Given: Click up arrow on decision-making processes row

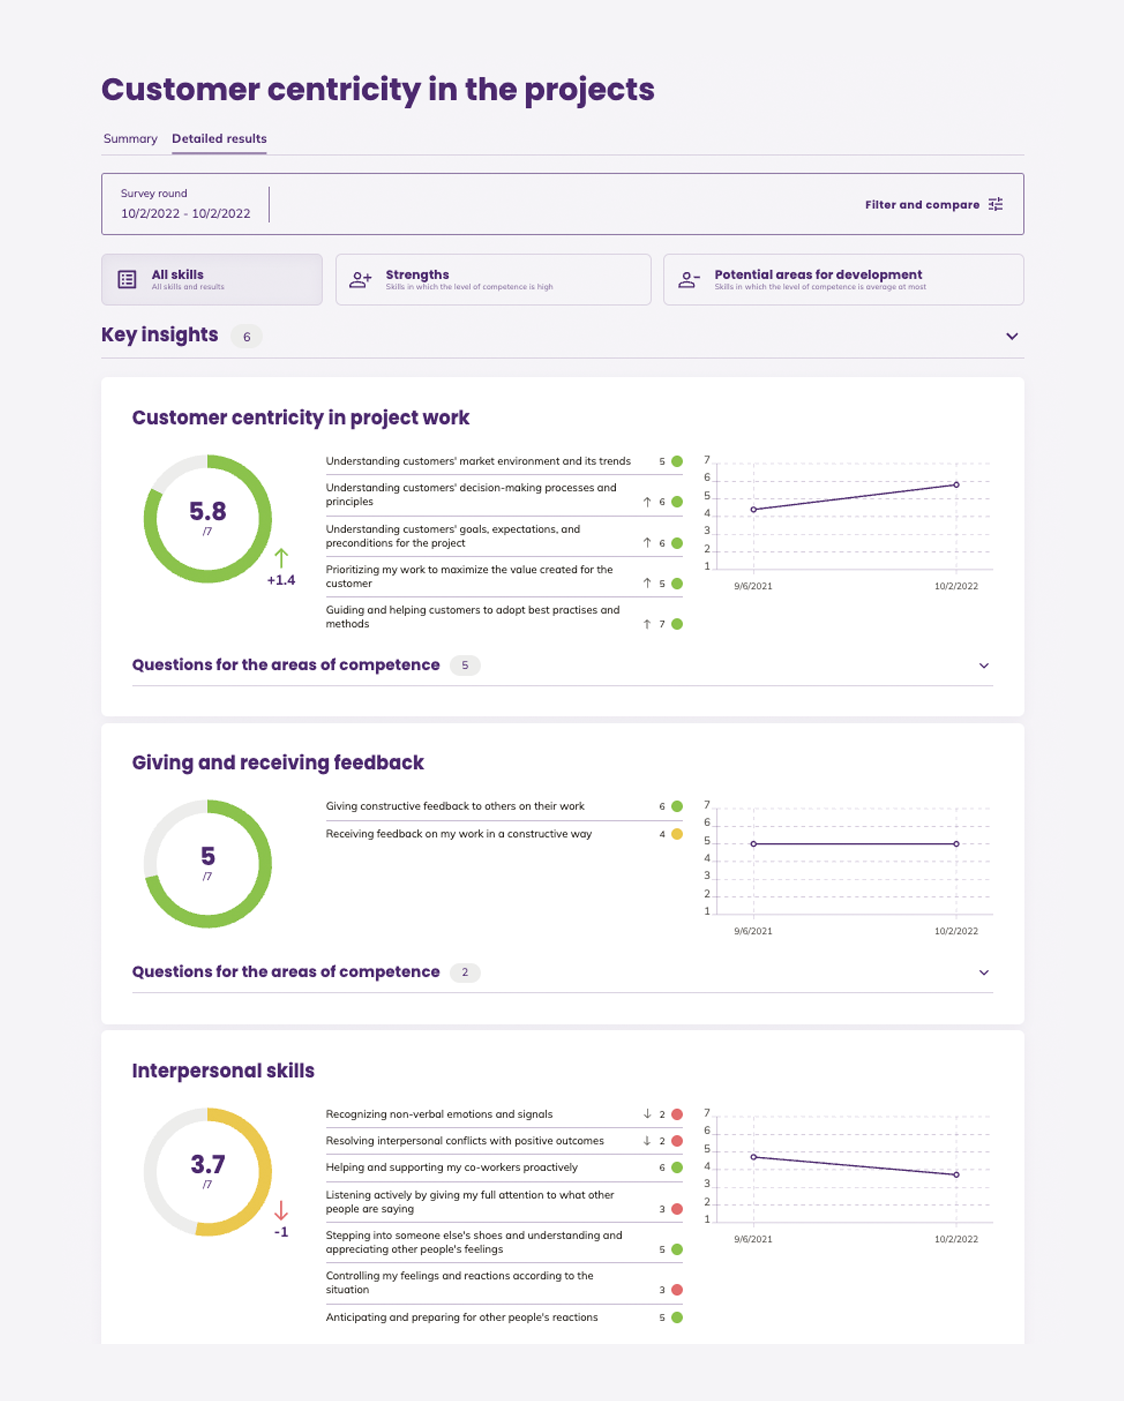Looking at the screenshot, I should click(647, 502).
